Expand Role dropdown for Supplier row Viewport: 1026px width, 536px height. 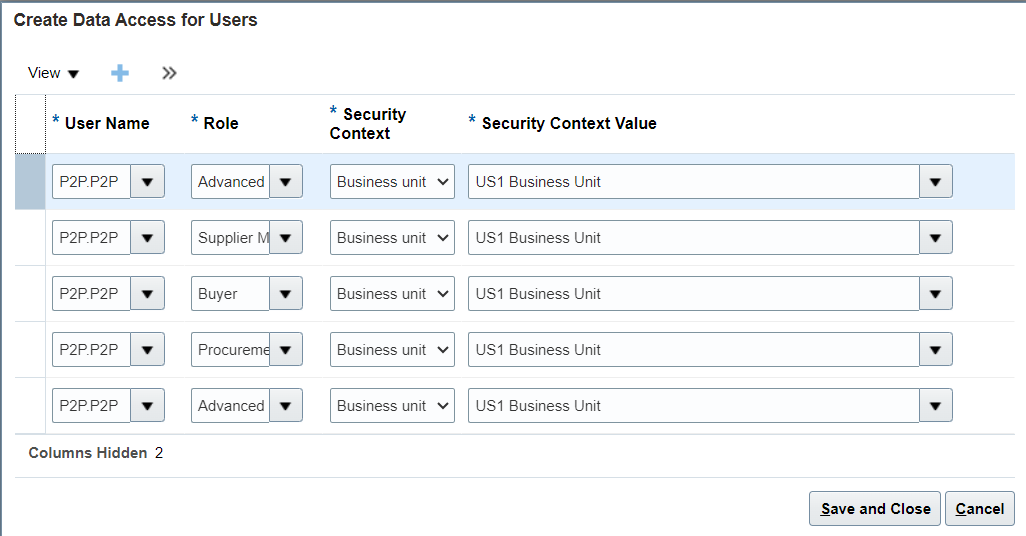point(286,238)
